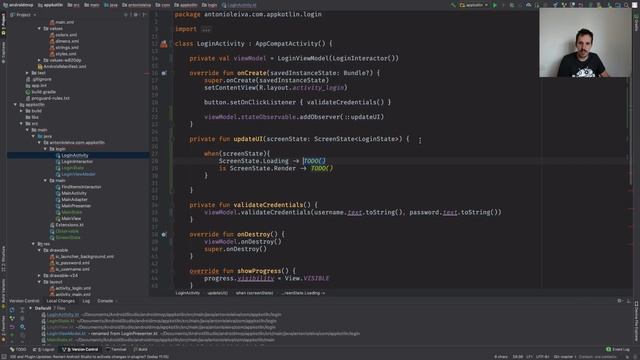
Task: Switch to the Console tab
Action: click(105, 301)
